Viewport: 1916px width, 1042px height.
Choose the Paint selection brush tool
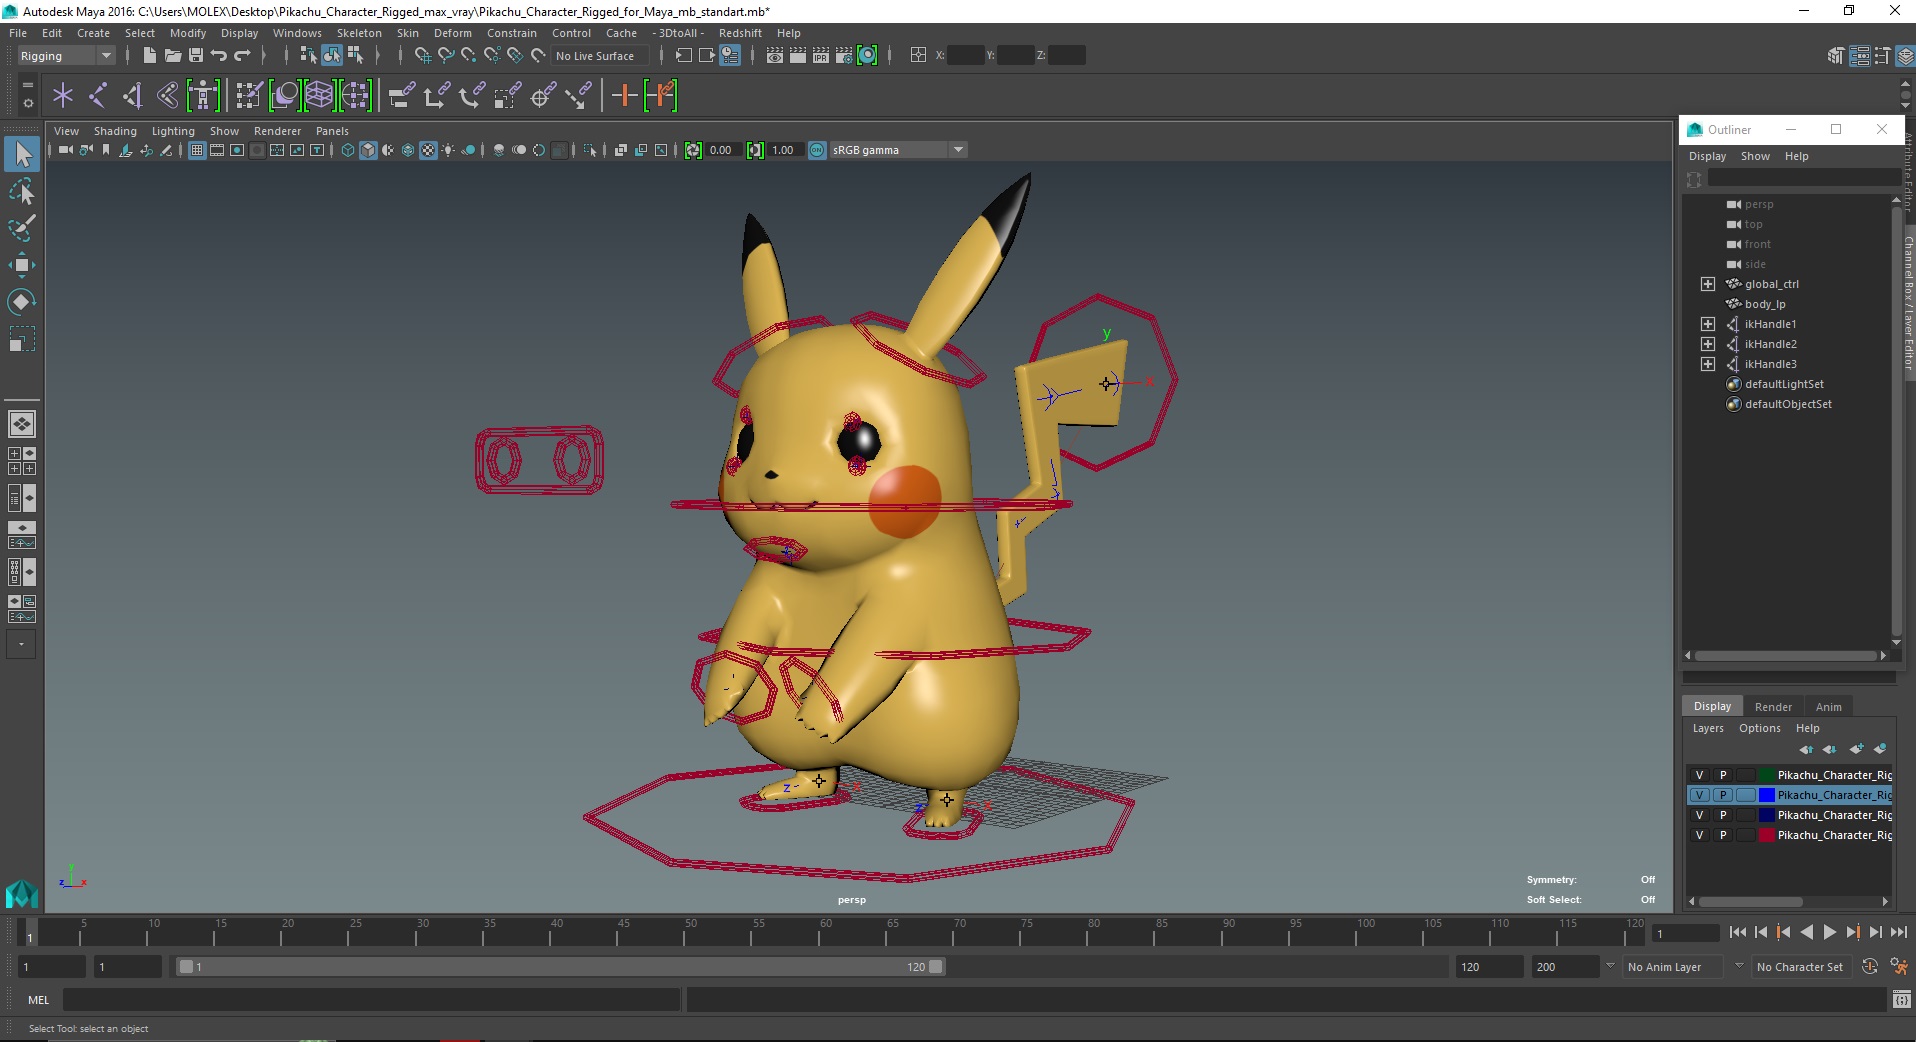tap(22, 228)
